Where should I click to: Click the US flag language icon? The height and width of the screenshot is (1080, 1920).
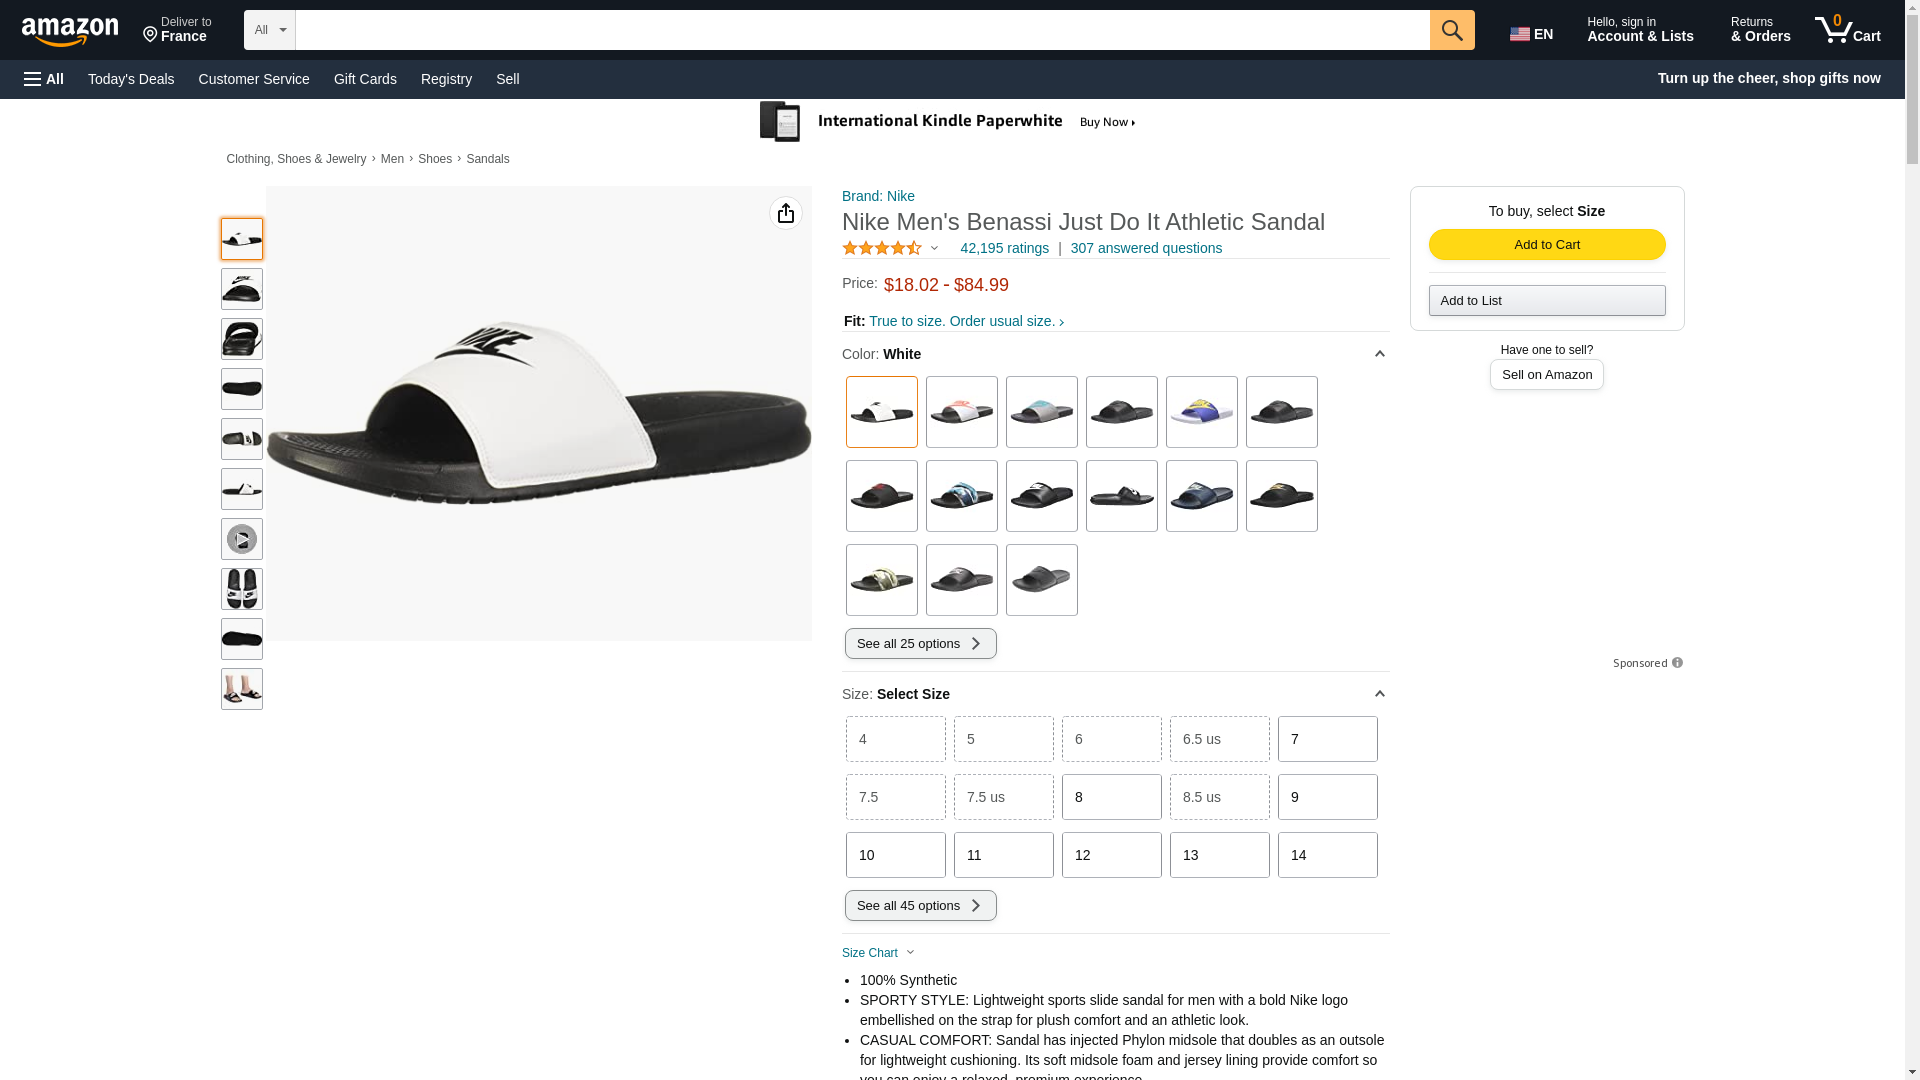pos(1519,34)
